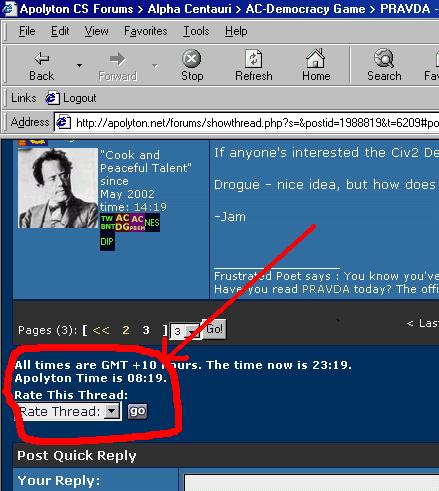Click the post time 14:19
The image size is (439, 491).
[x=150, y=207]
